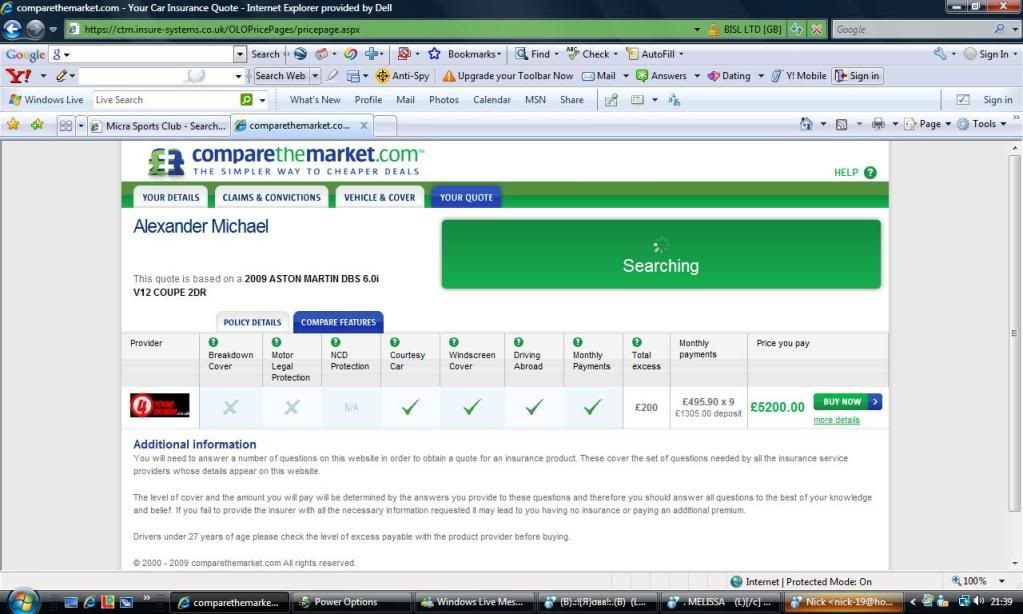This screenshot has height=614, width=1023.
Task: Open Google toolbar Bookmarks star
Action: (x=435, y=54)
